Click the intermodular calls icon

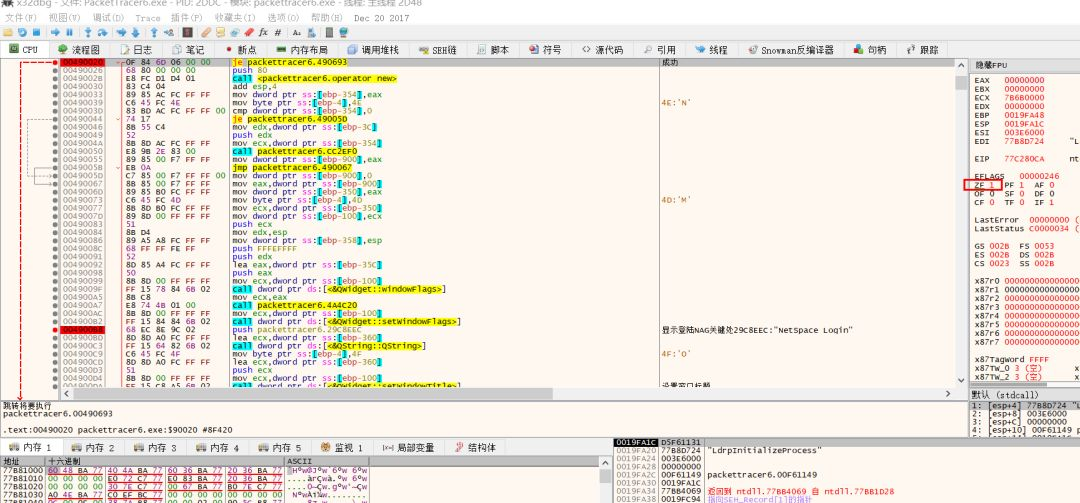pos(311,32)
